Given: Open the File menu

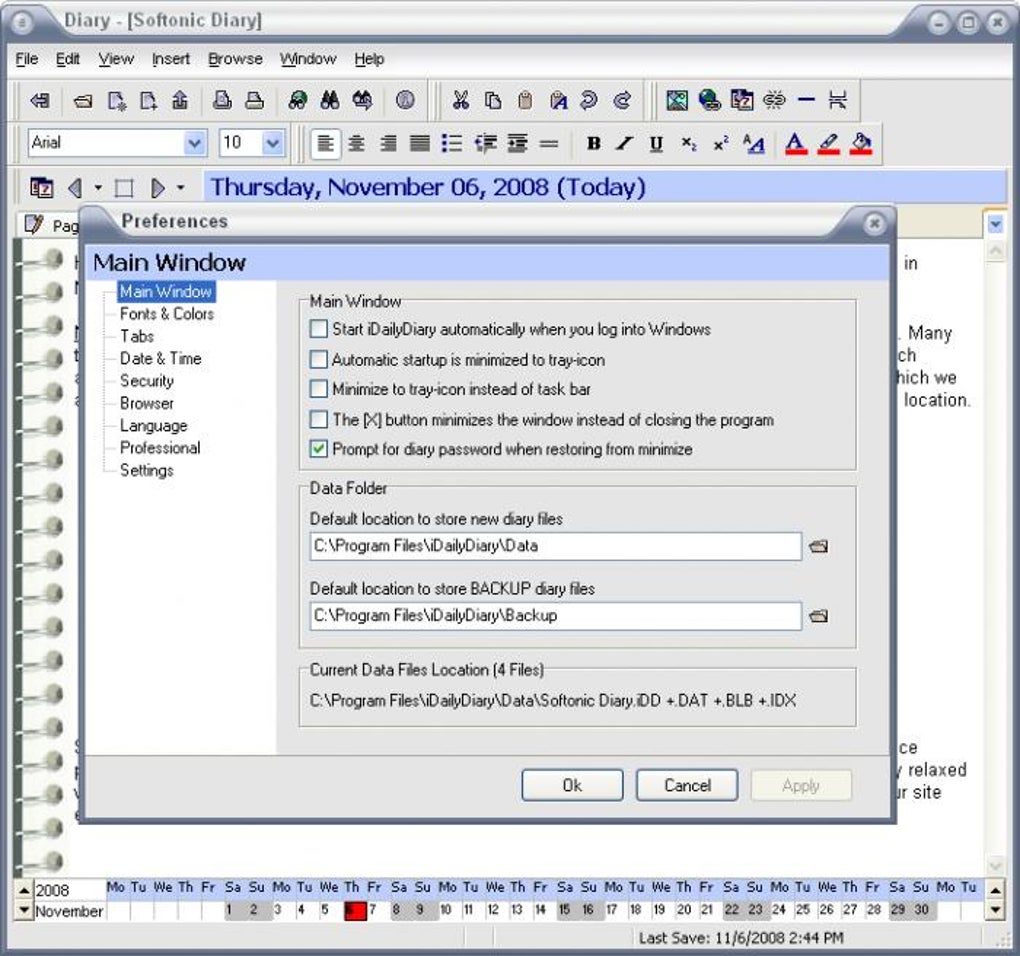Looking at the screenshot, I should click(x=27, y=59).
